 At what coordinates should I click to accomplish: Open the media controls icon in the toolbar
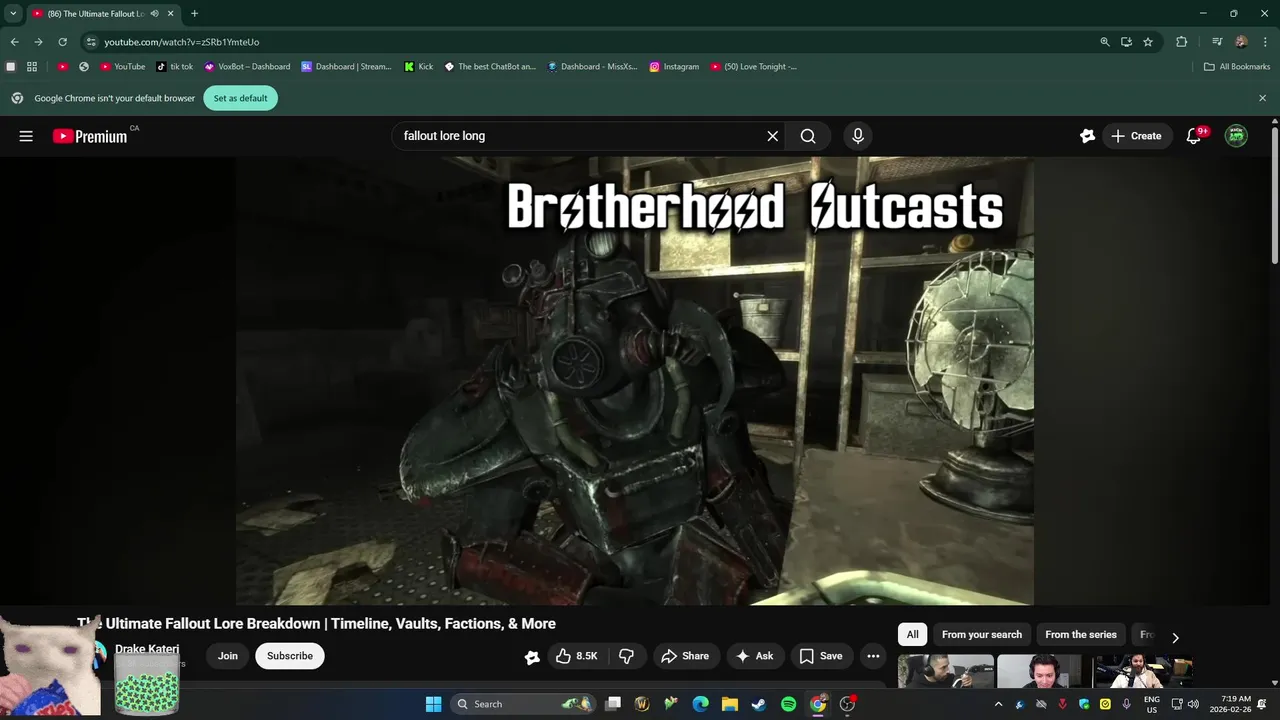point(1217,42)
